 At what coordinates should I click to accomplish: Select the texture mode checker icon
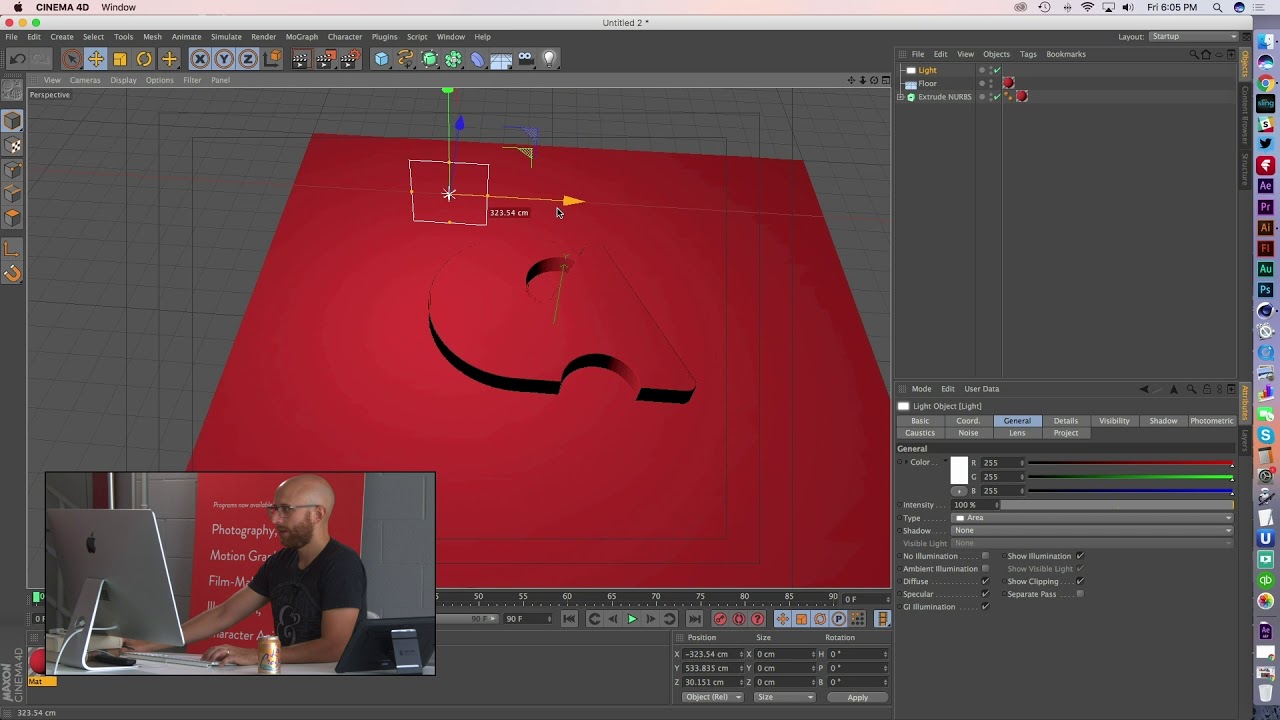click(12, 146)
